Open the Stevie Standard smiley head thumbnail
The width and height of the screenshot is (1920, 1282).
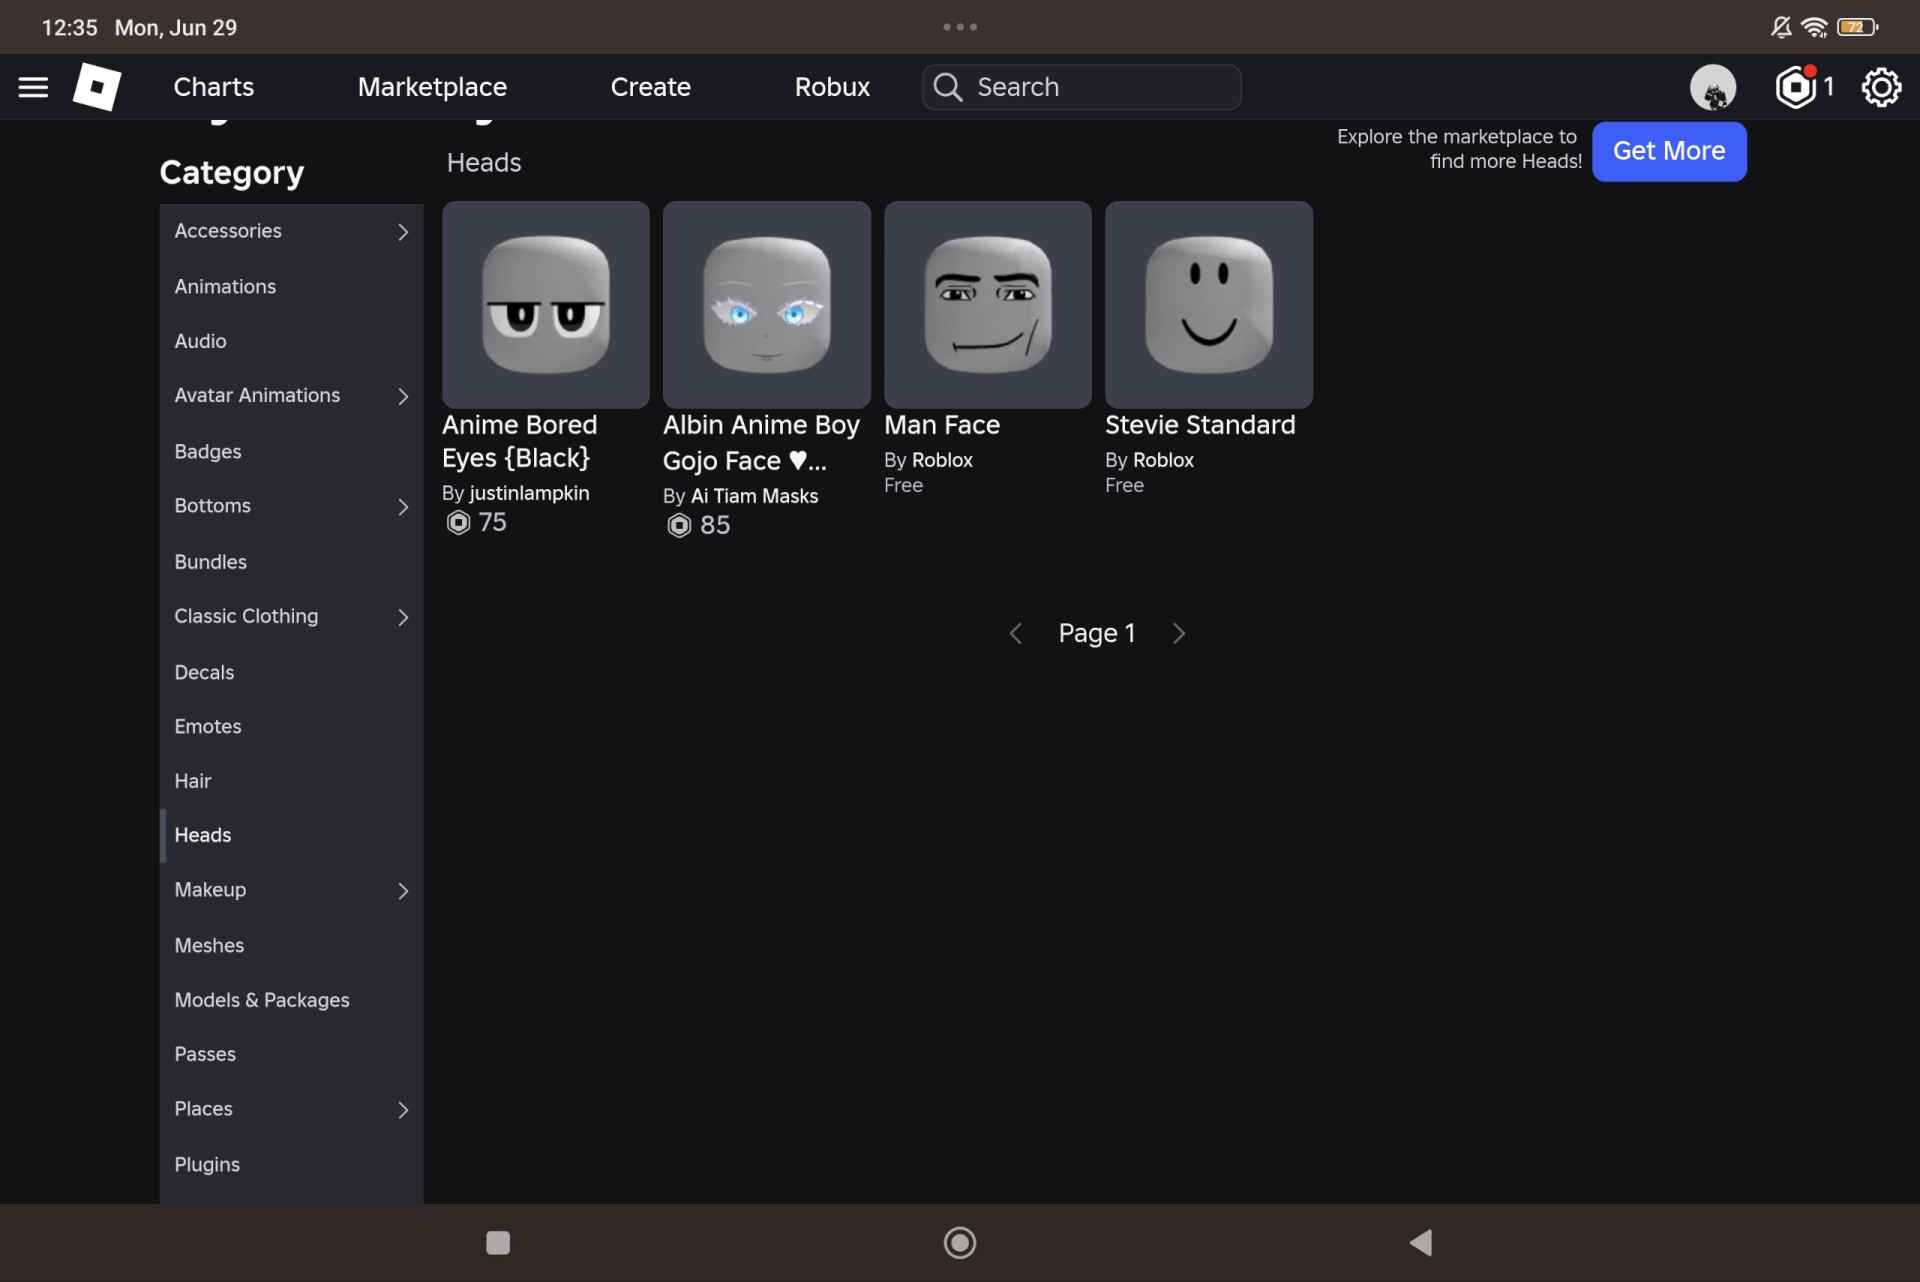[1209, 305]
